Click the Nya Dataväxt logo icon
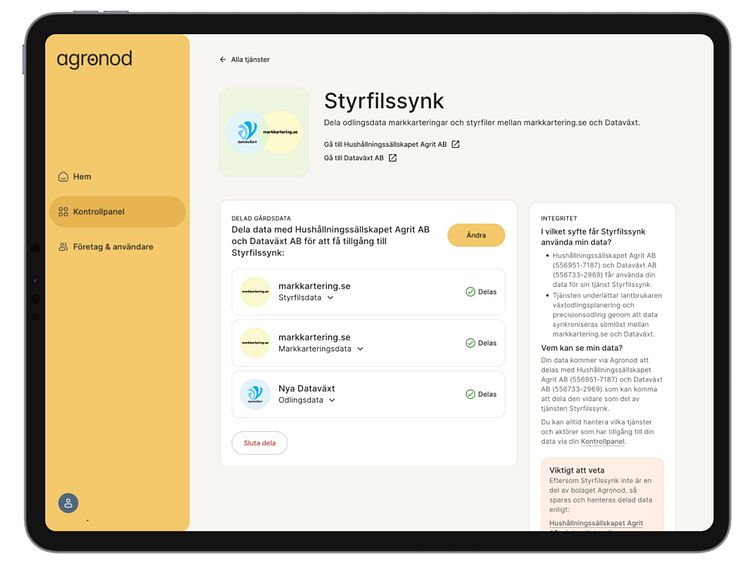The width and height of the screenshot is (746, 568). 255,394
